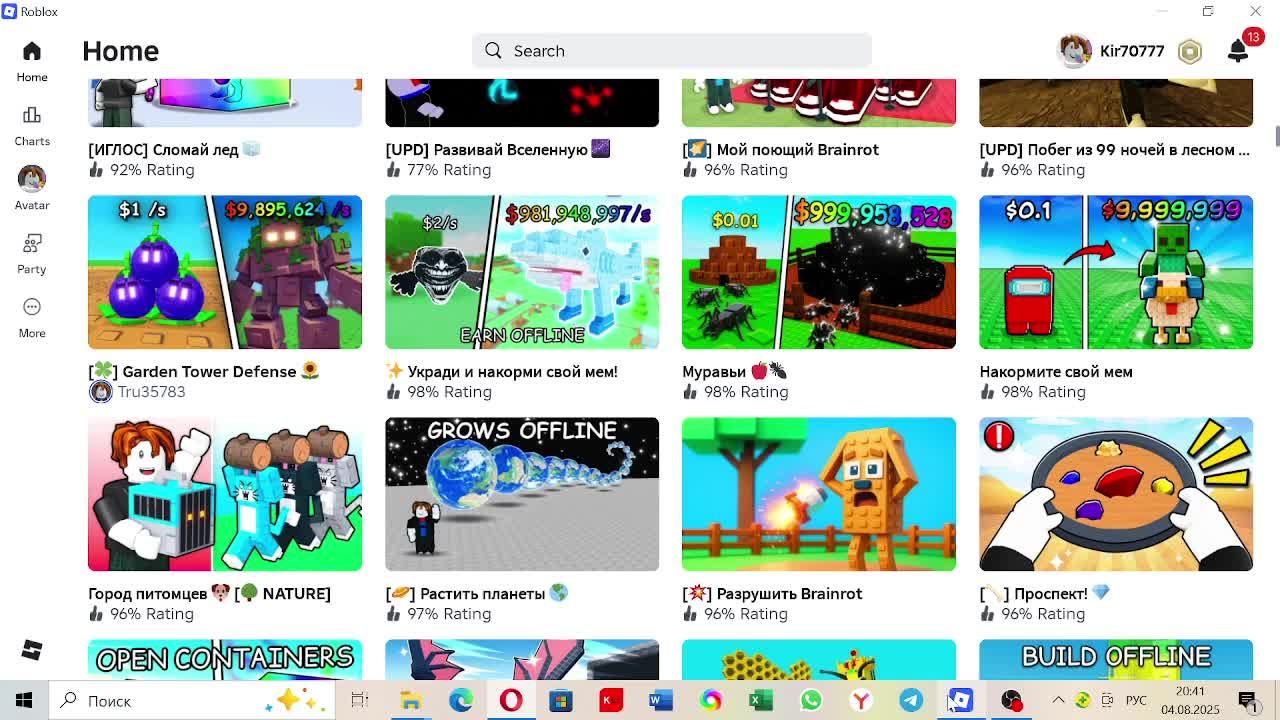Open WhatsApp from the taskbar
The height and width of the screenshot is (720, 1280).
810,700
